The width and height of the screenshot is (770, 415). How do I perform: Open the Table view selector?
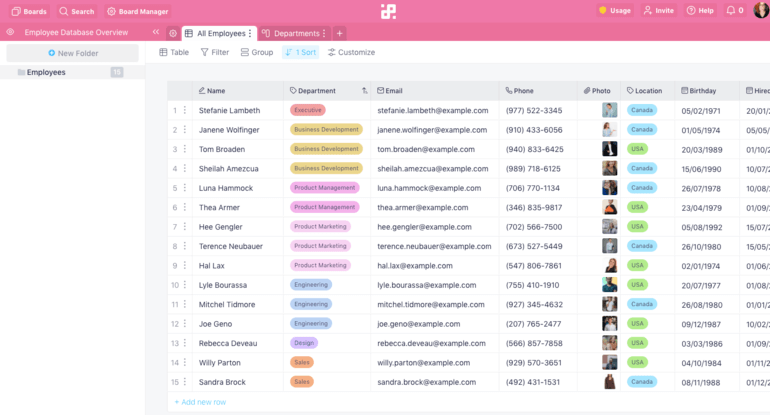pos(174,52)
